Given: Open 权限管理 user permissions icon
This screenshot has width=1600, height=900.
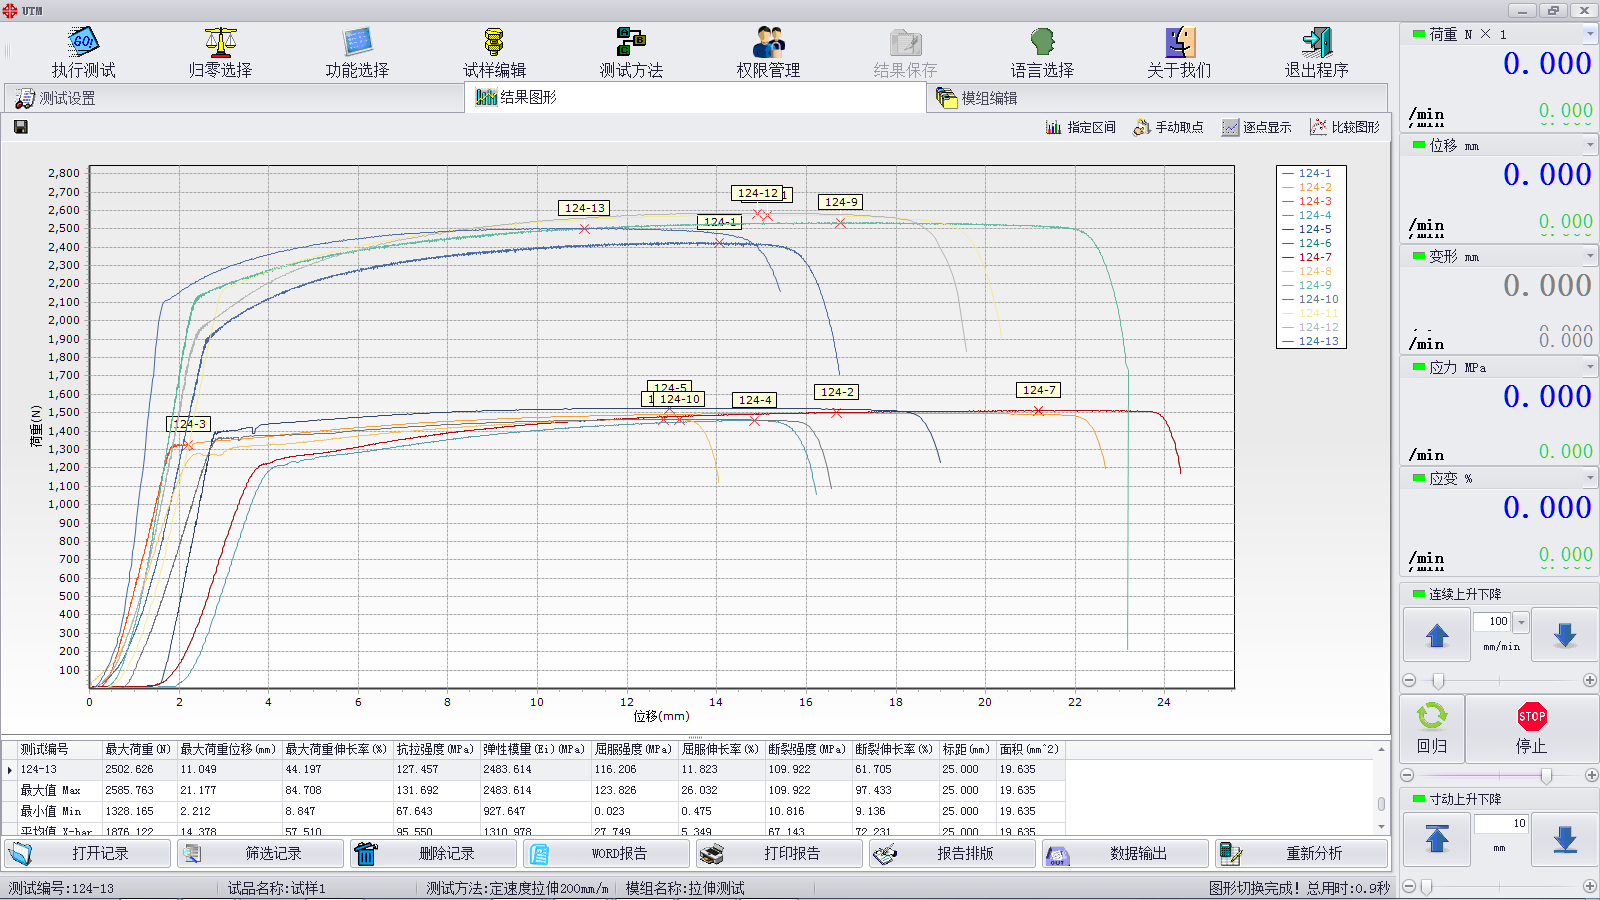Looking at the screenshot, I should [768, 43].
